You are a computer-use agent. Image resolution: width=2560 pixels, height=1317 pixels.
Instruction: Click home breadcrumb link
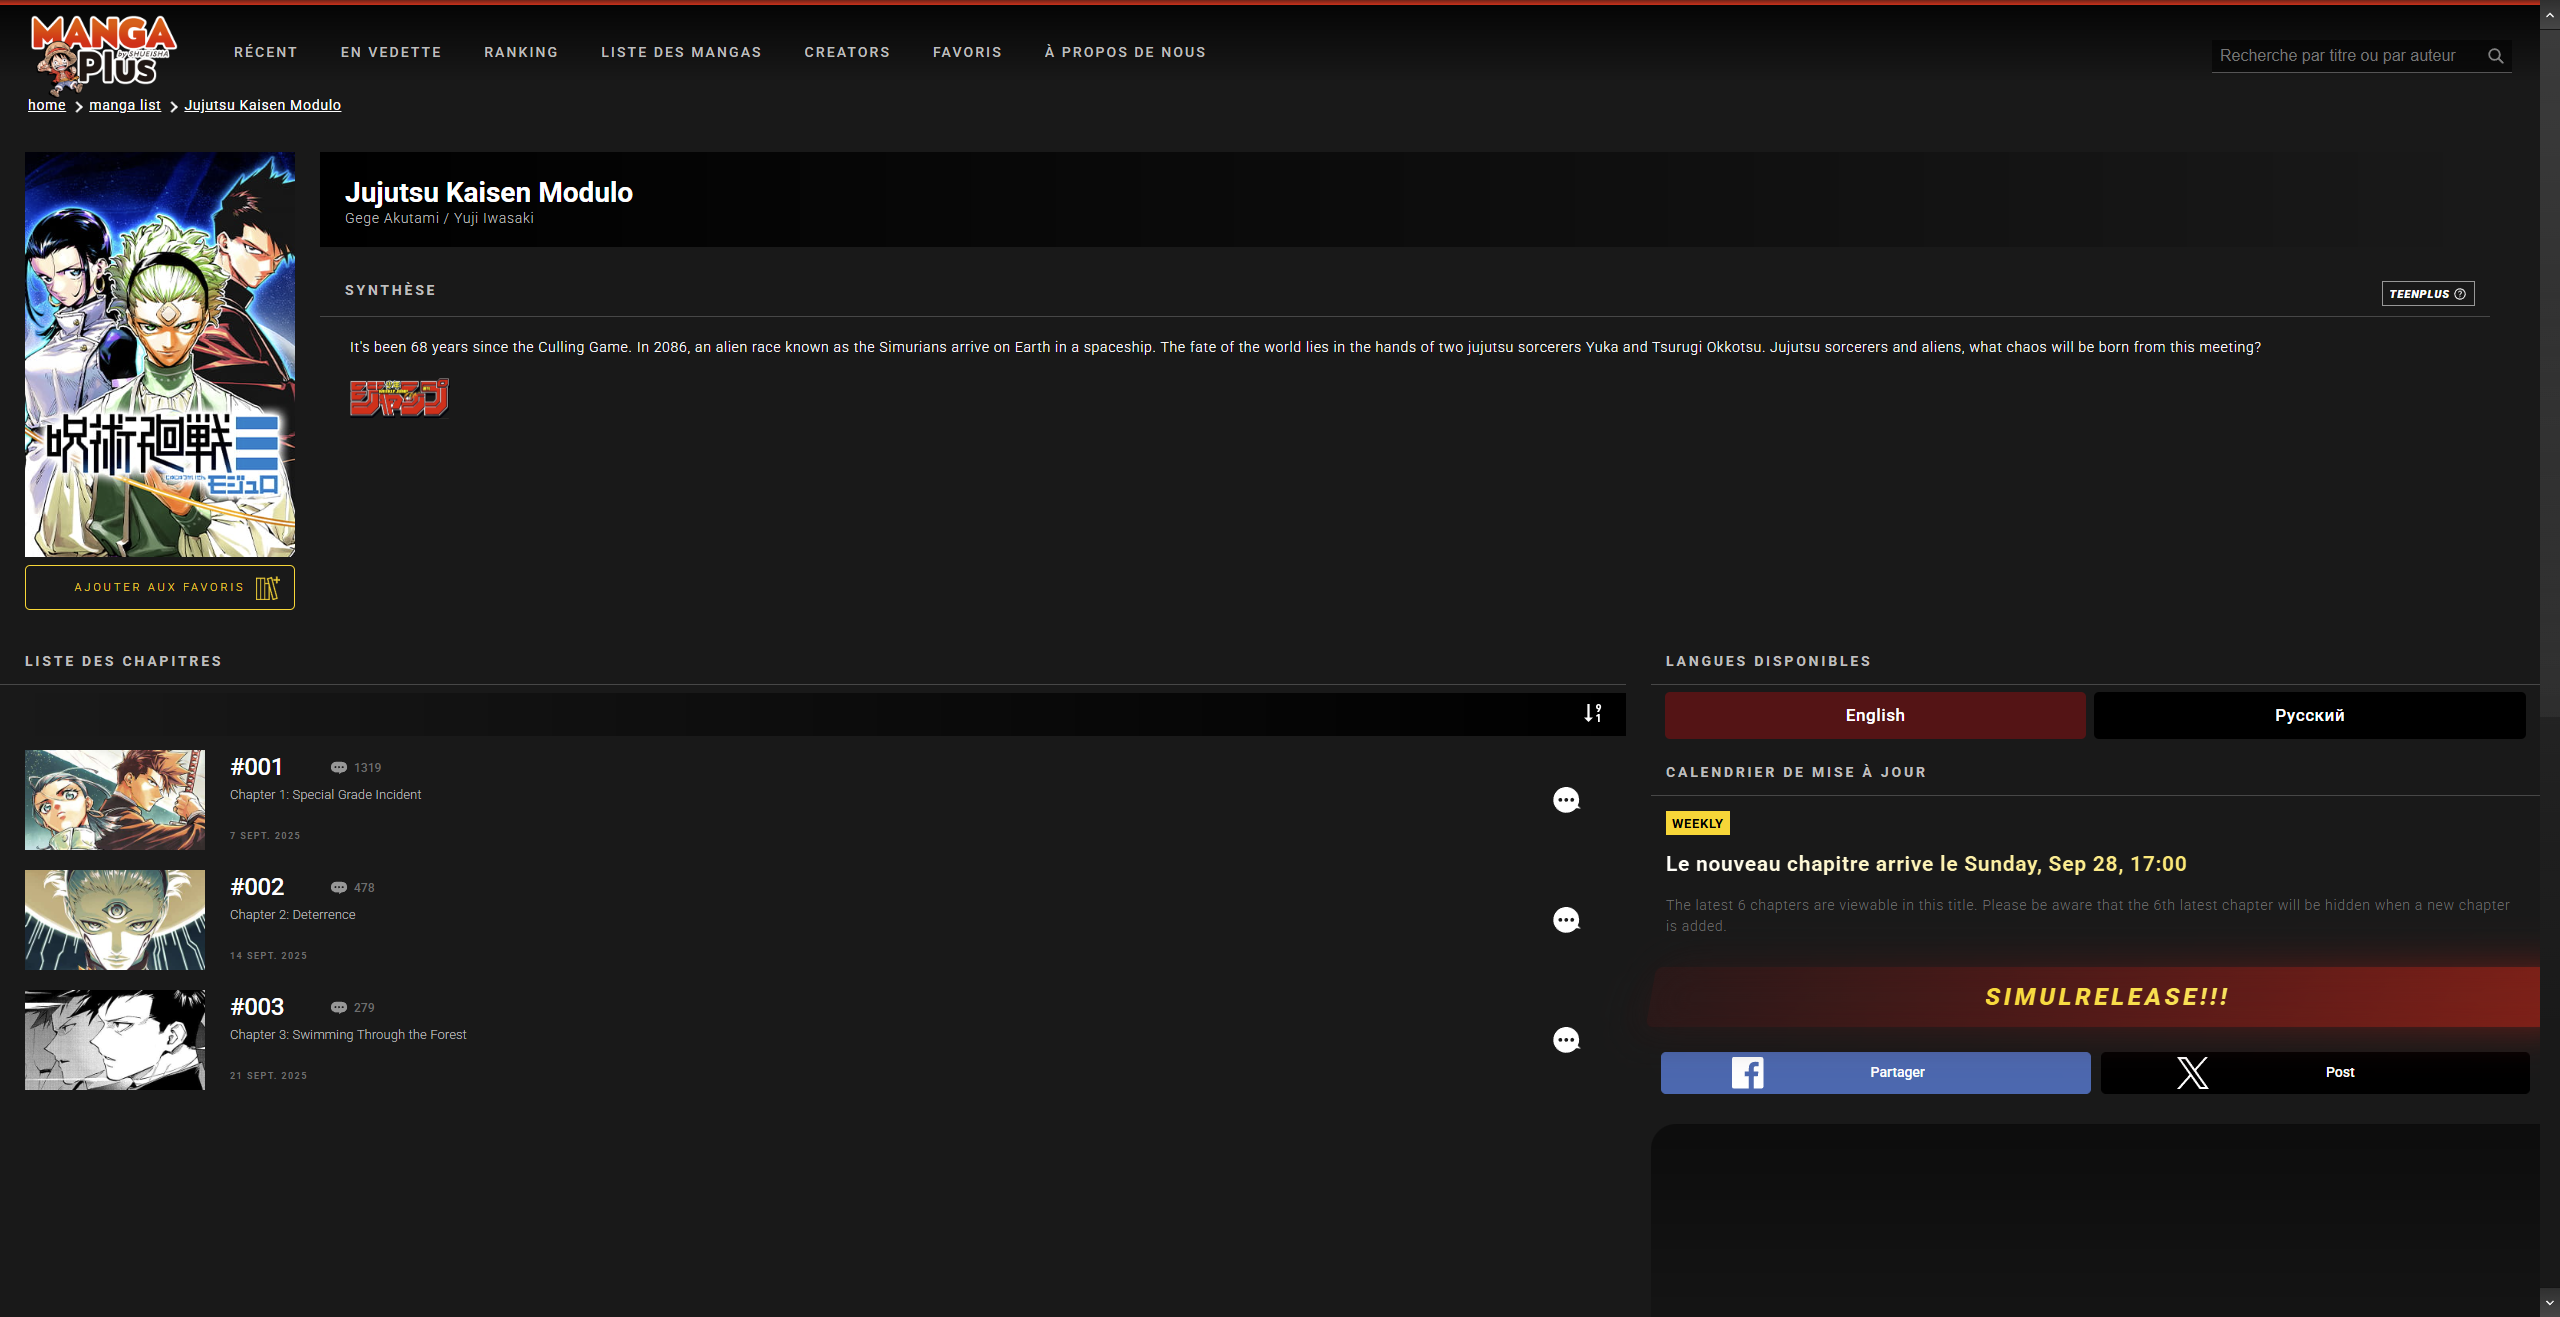47,105
